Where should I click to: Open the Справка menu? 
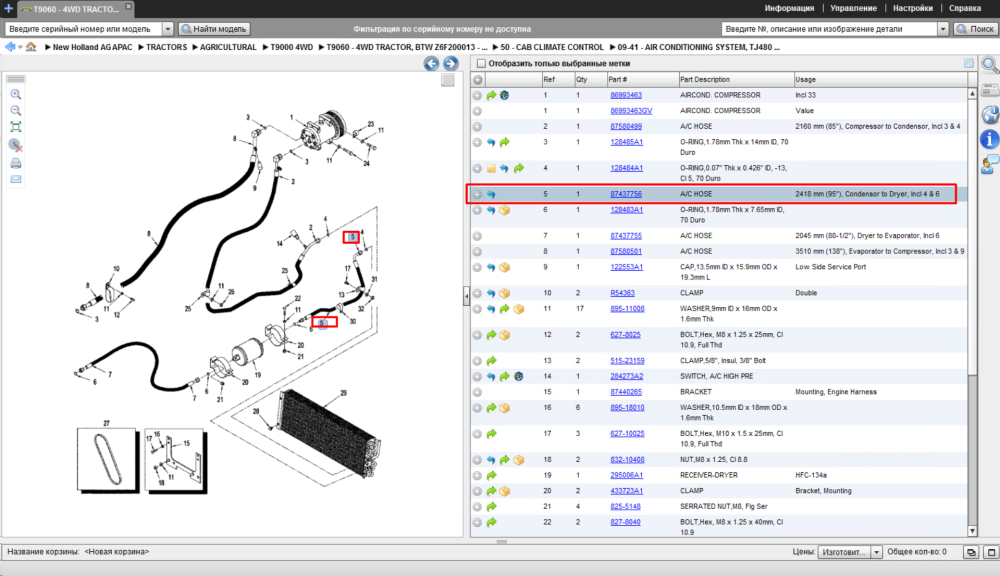[964, 8]
